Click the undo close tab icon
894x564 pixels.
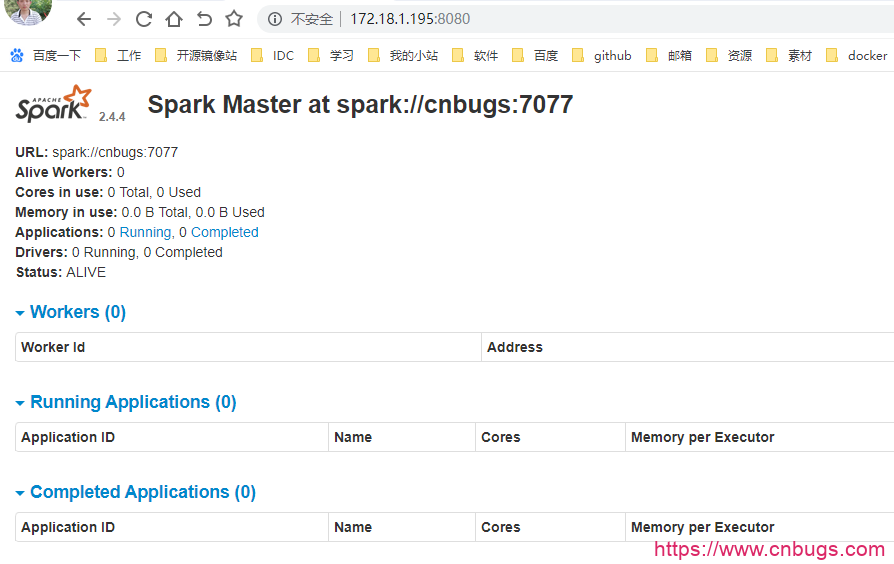pyautogui.click(x=204, y=19)
